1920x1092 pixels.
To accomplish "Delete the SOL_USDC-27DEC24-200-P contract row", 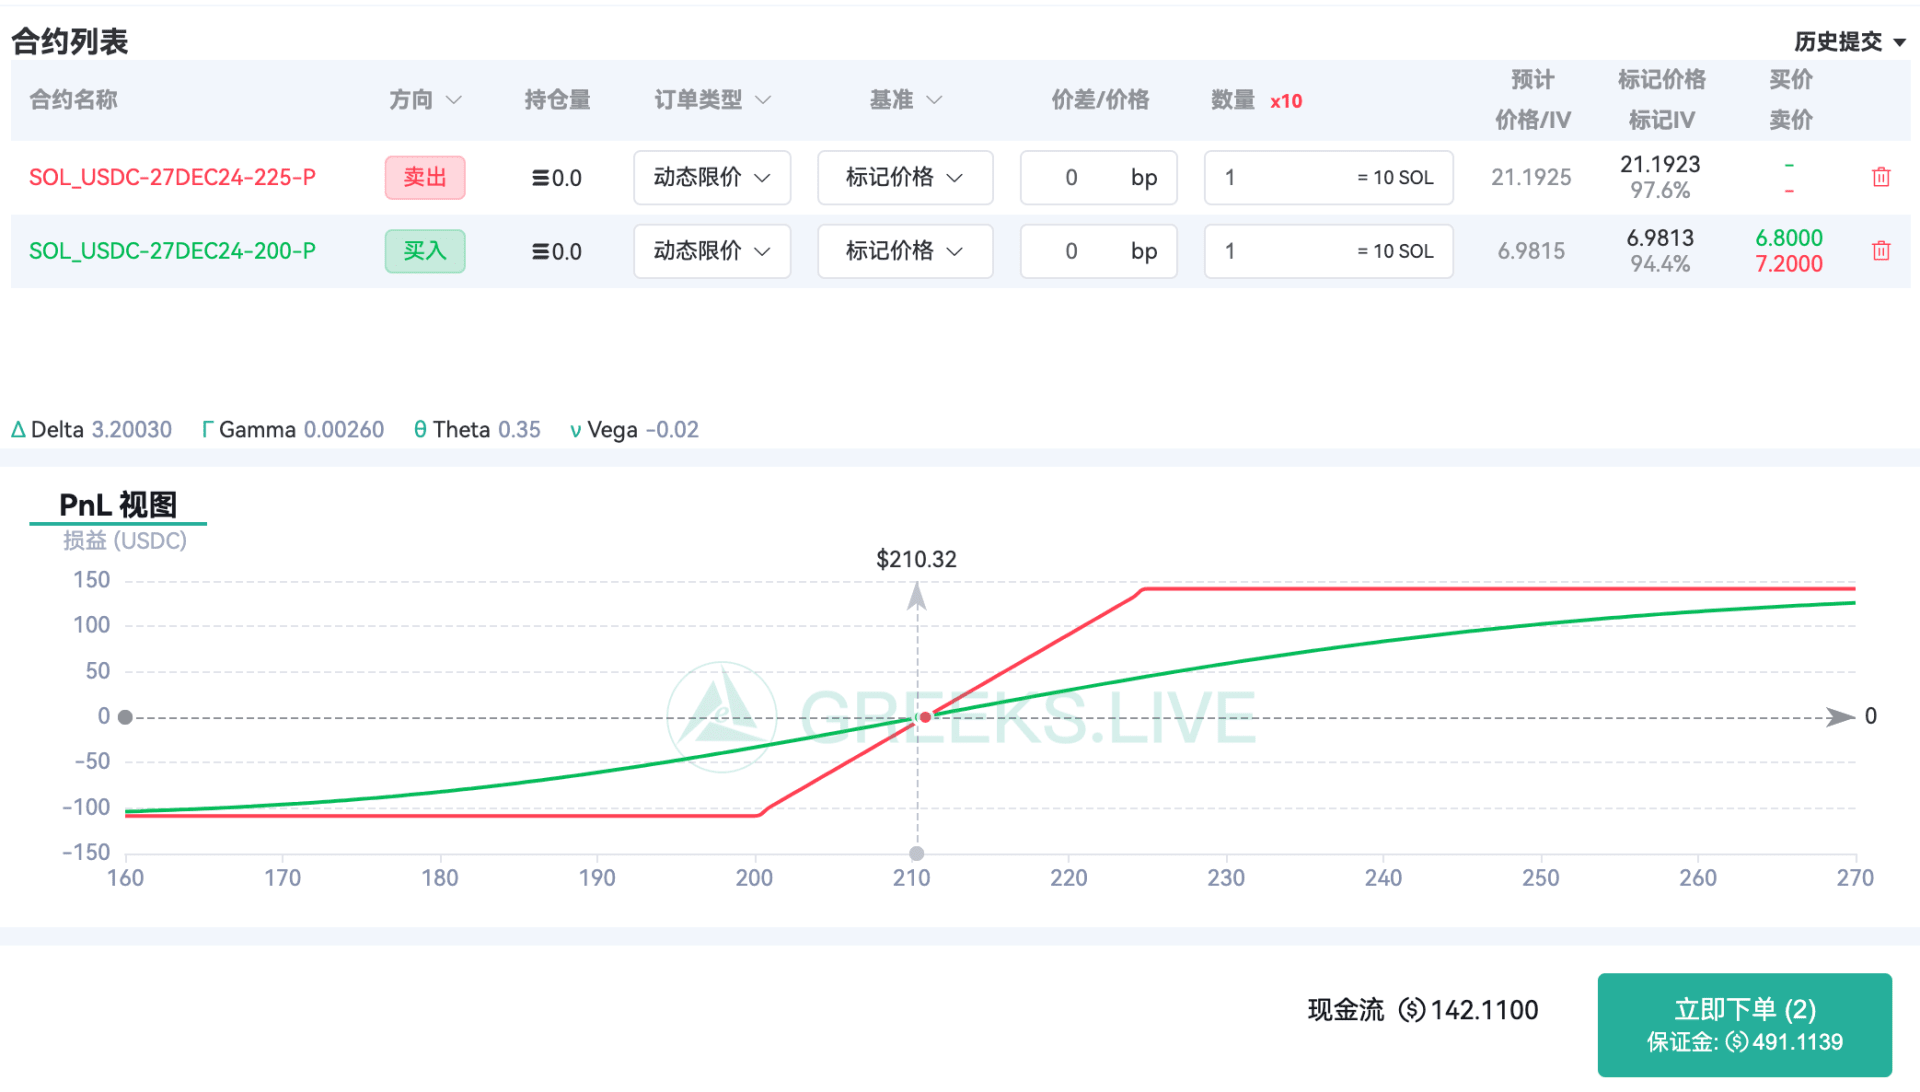I will (1881, 251).
